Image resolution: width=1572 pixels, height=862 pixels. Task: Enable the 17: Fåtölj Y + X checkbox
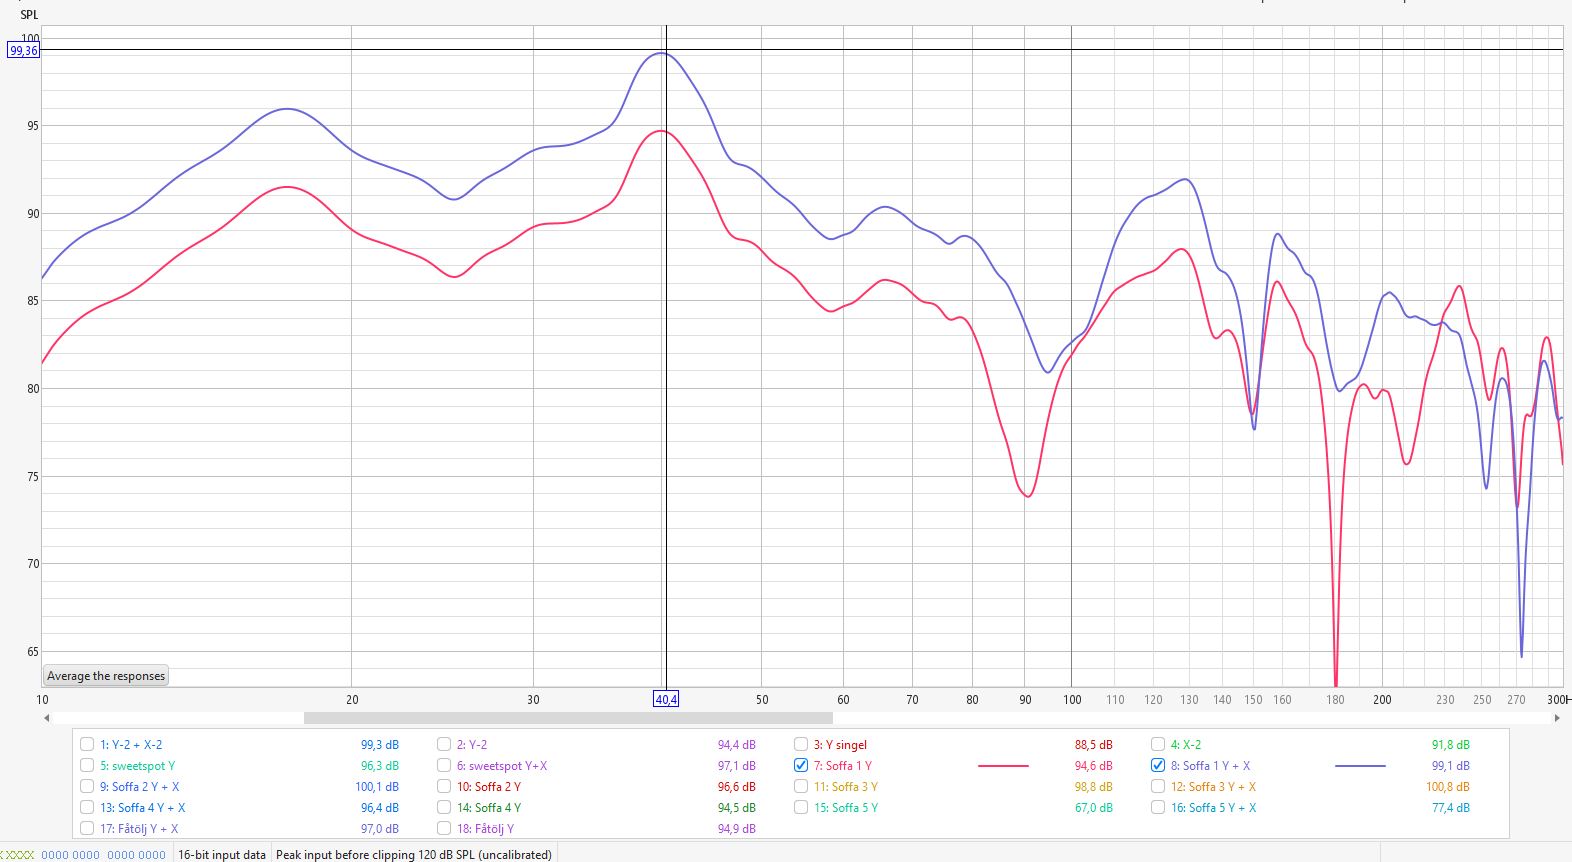click(x=87, y=828)
